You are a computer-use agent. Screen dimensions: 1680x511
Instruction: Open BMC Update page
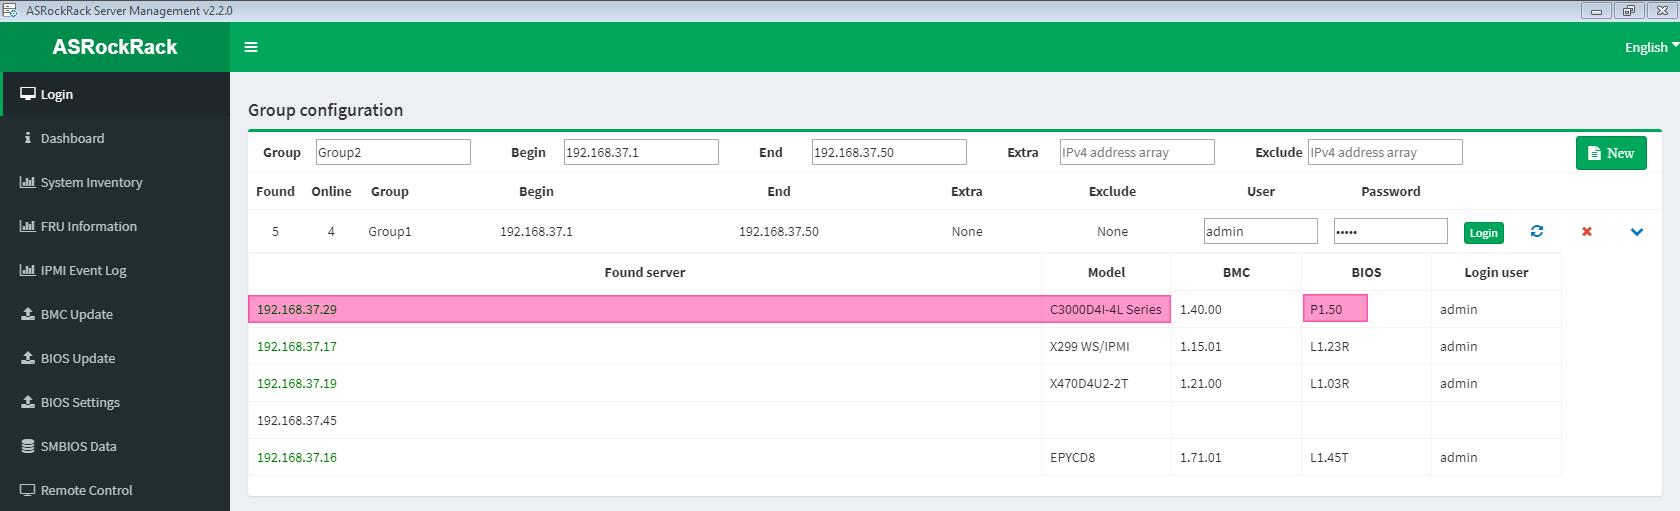[115, 314]
